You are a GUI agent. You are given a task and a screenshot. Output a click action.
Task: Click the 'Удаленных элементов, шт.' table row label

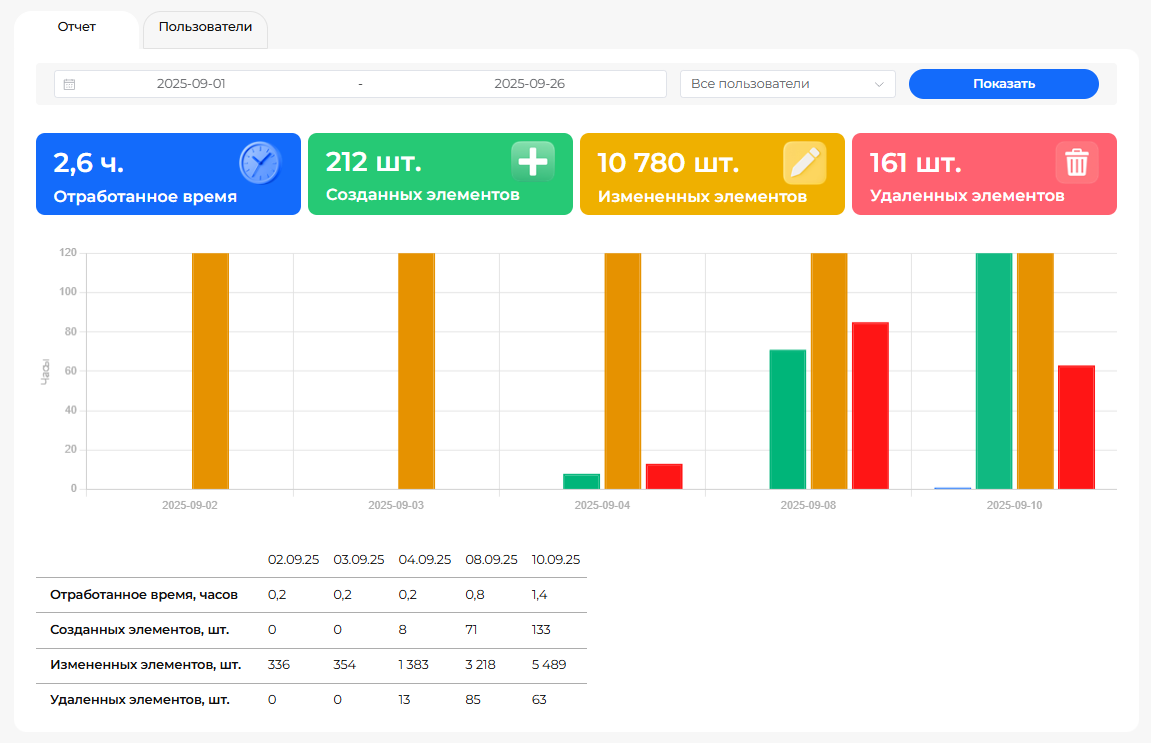click(x=140, y=700)
